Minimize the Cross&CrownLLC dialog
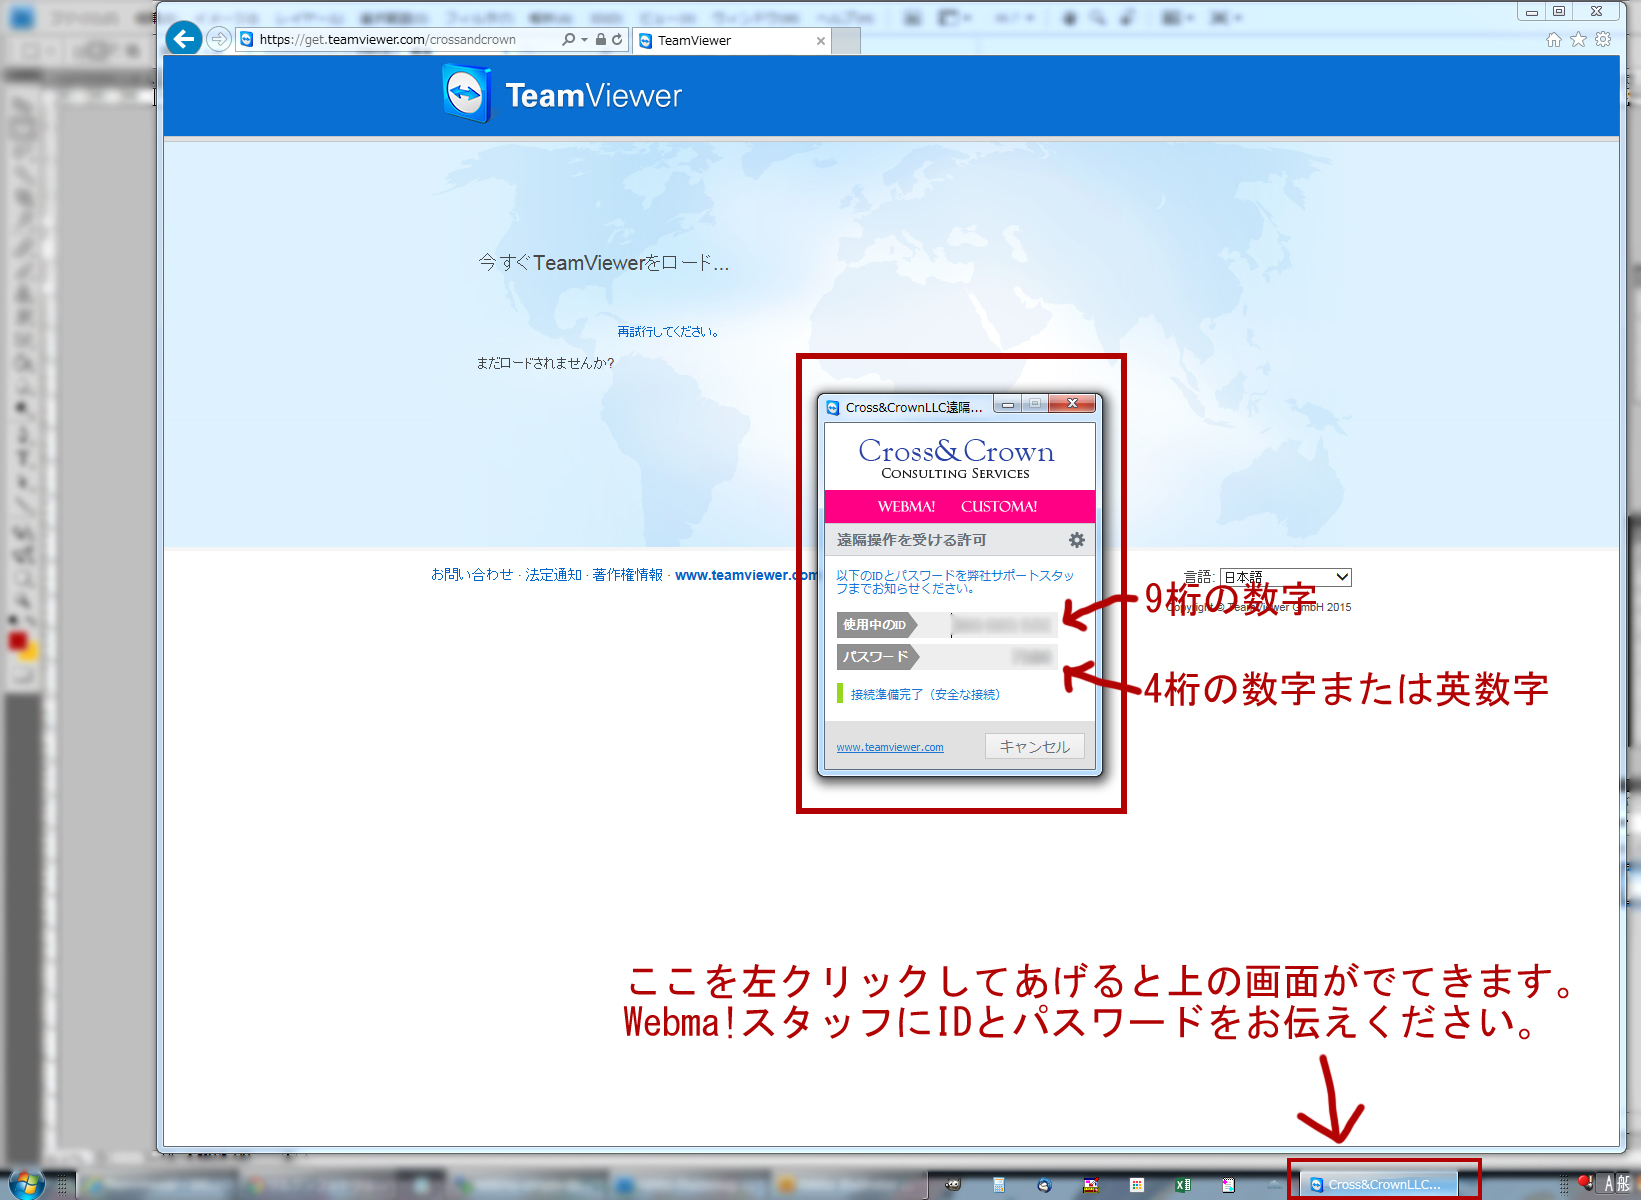This screenshot has width=1641, height=1200. point(1008,404)
